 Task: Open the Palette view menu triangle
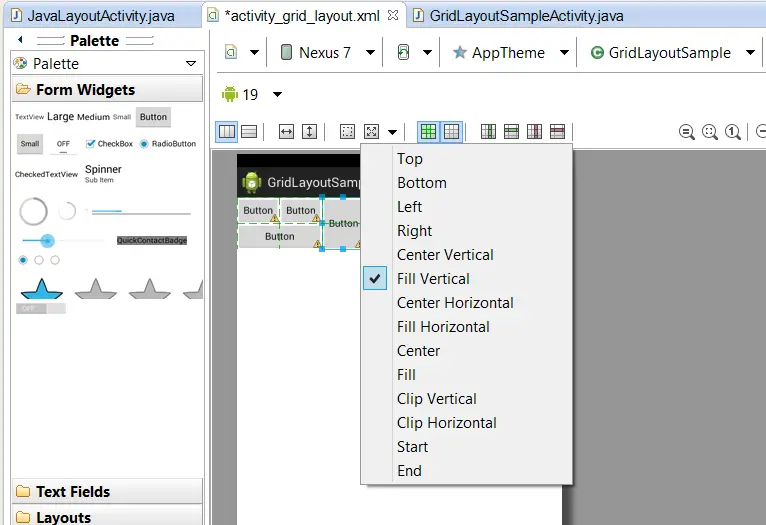pos(191,63)
